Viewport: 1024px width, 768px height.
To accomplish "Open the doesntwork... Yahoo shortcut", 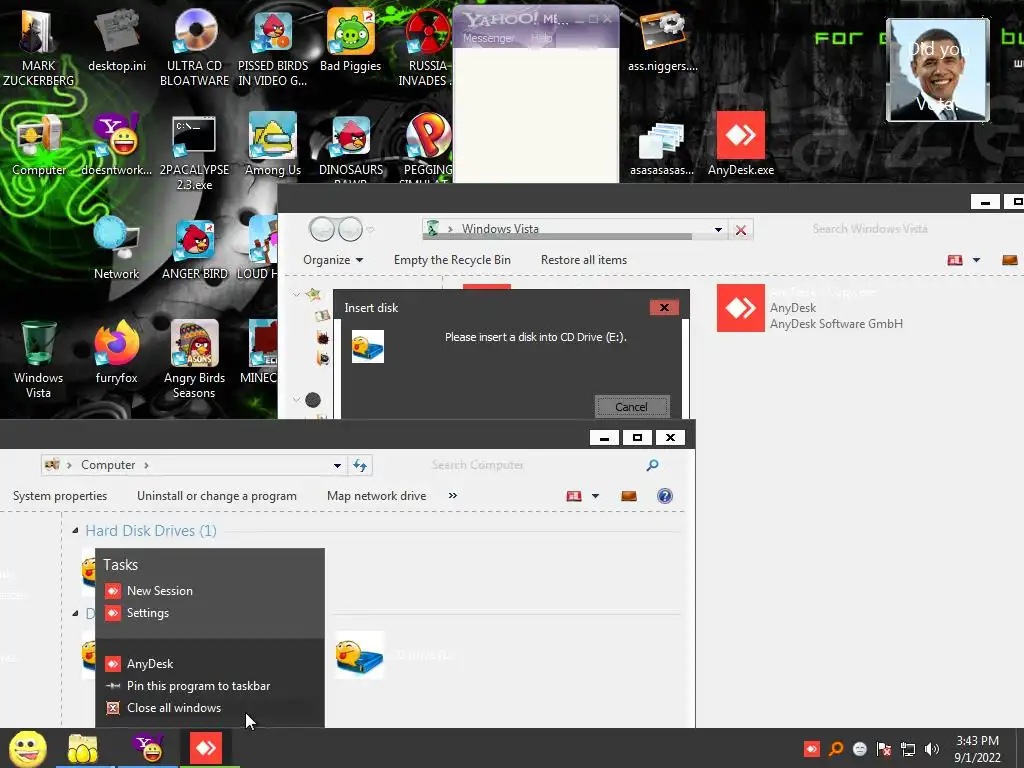I will (117, 145).
